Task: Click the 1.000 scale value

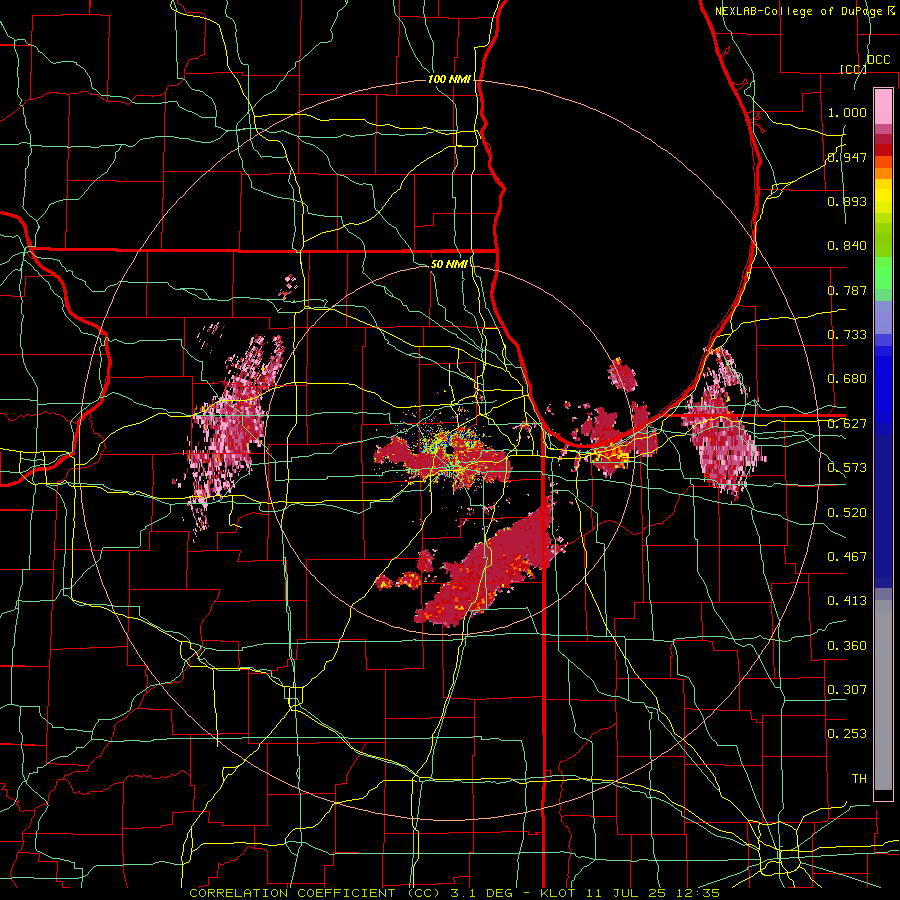Action: (x=847, y=112)
